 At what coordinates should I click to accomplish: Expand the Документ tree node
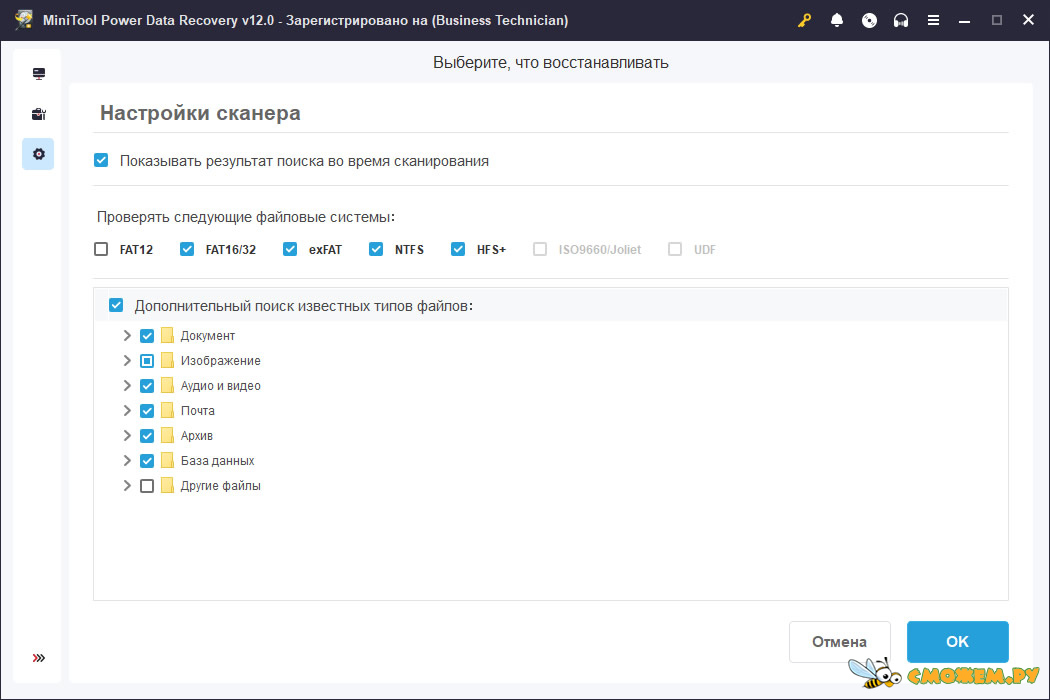click(127, 336)
